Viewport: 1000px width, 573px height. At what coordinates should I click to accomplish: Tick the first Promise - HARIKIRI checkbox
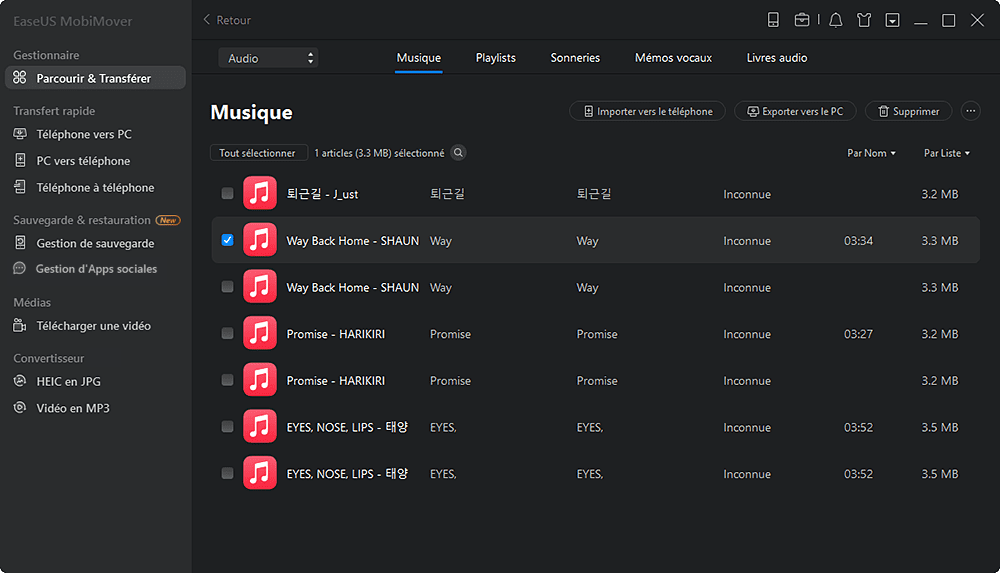[227, 334]
